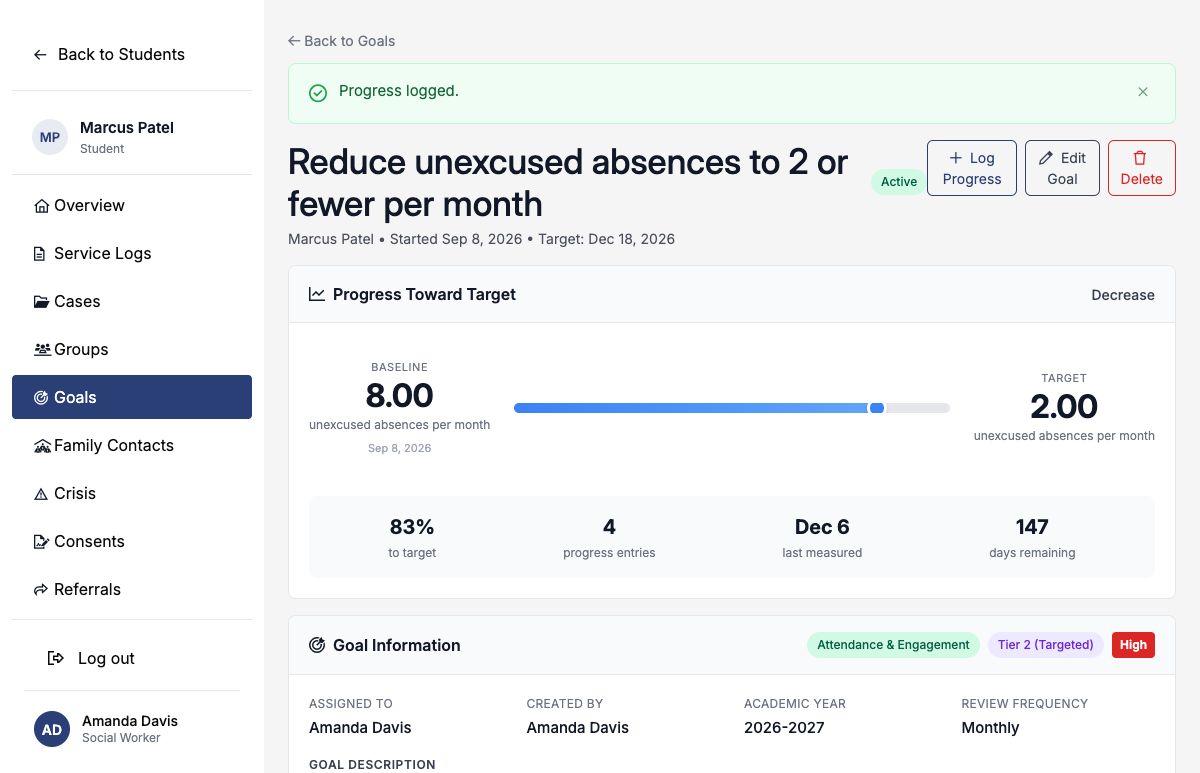Click the signed document icon next to Consents

(41, 542)
